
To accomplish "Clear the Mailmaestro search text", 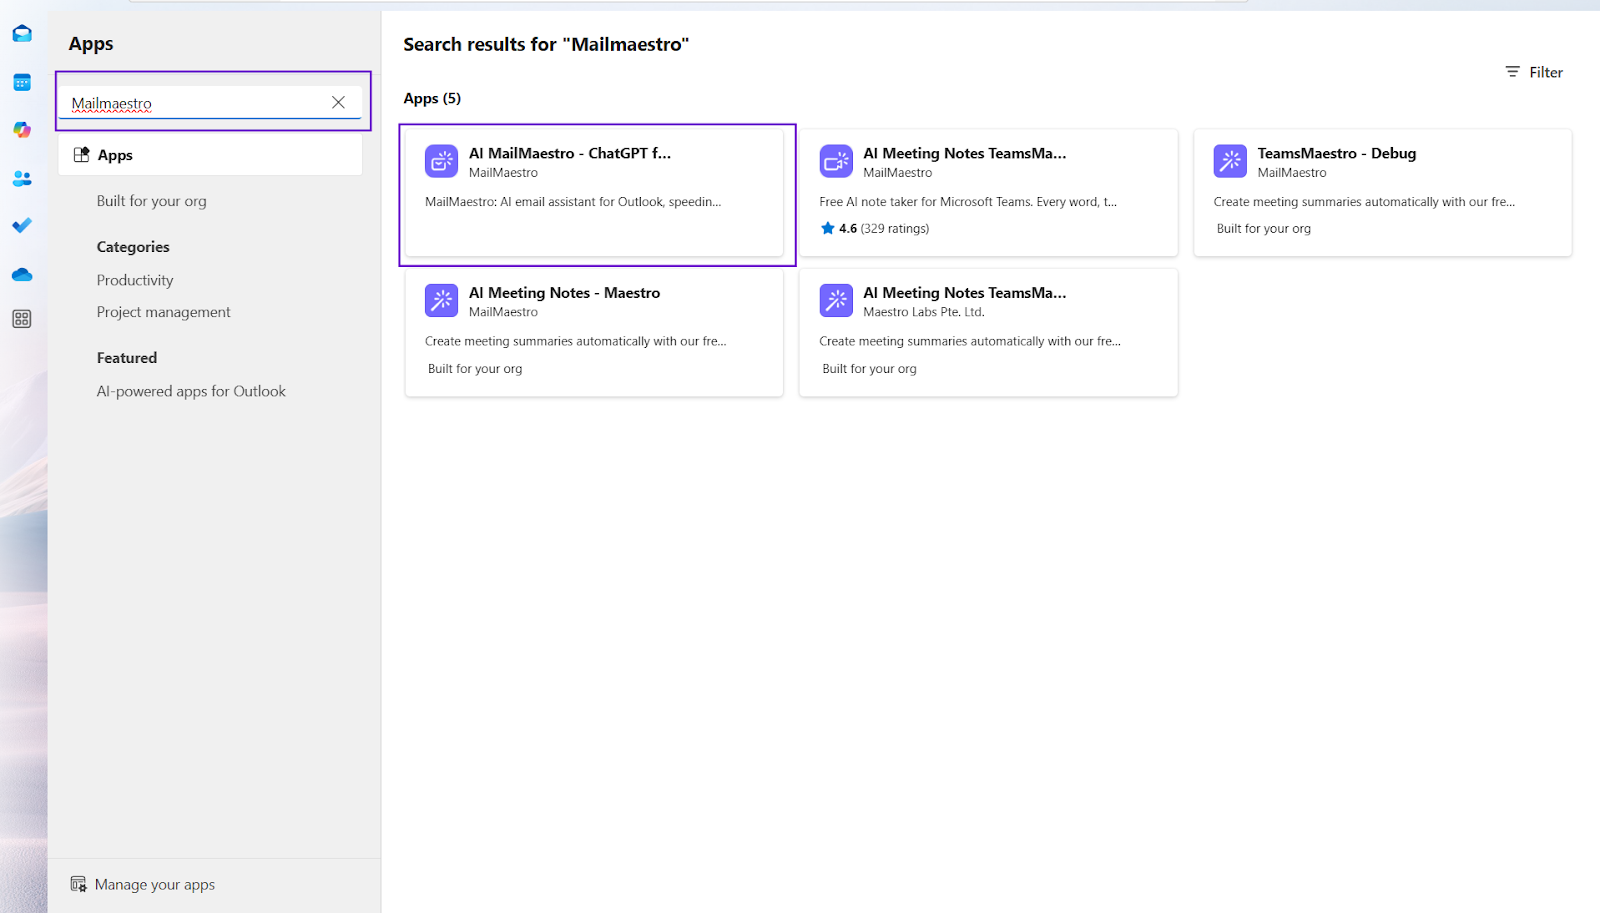I will [x=338, y=102].
